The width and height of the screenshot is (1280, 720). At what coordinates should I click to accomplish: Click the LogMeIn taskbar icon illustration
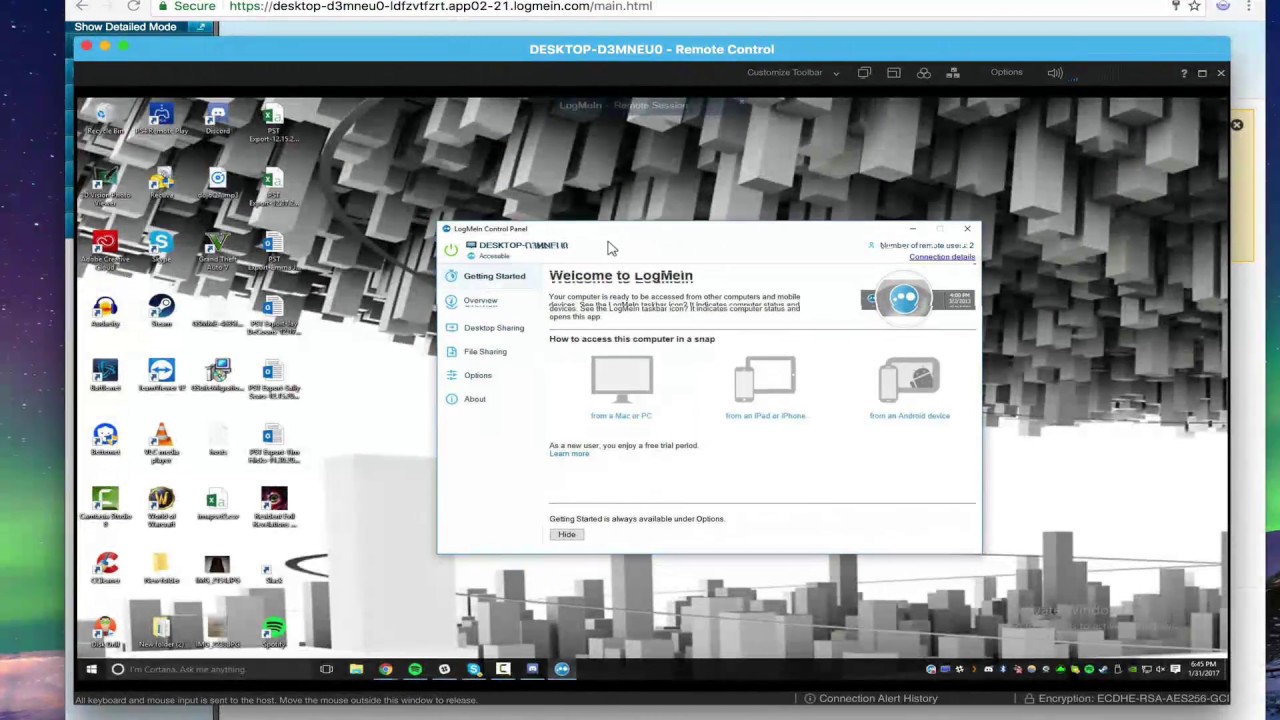click(904, 299)
